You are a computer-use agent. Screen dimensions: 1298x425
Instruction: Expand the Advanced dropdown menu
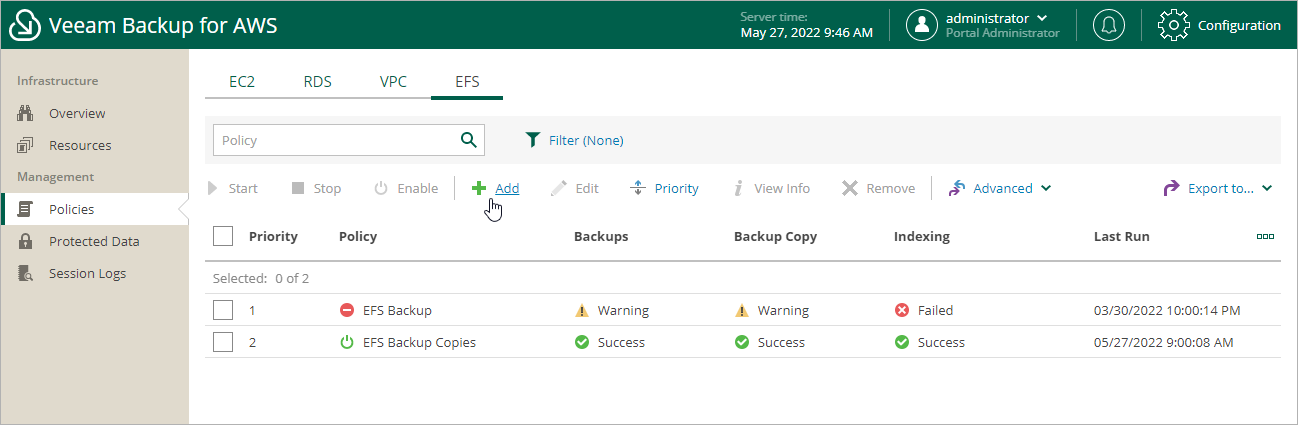[1000, 188]
